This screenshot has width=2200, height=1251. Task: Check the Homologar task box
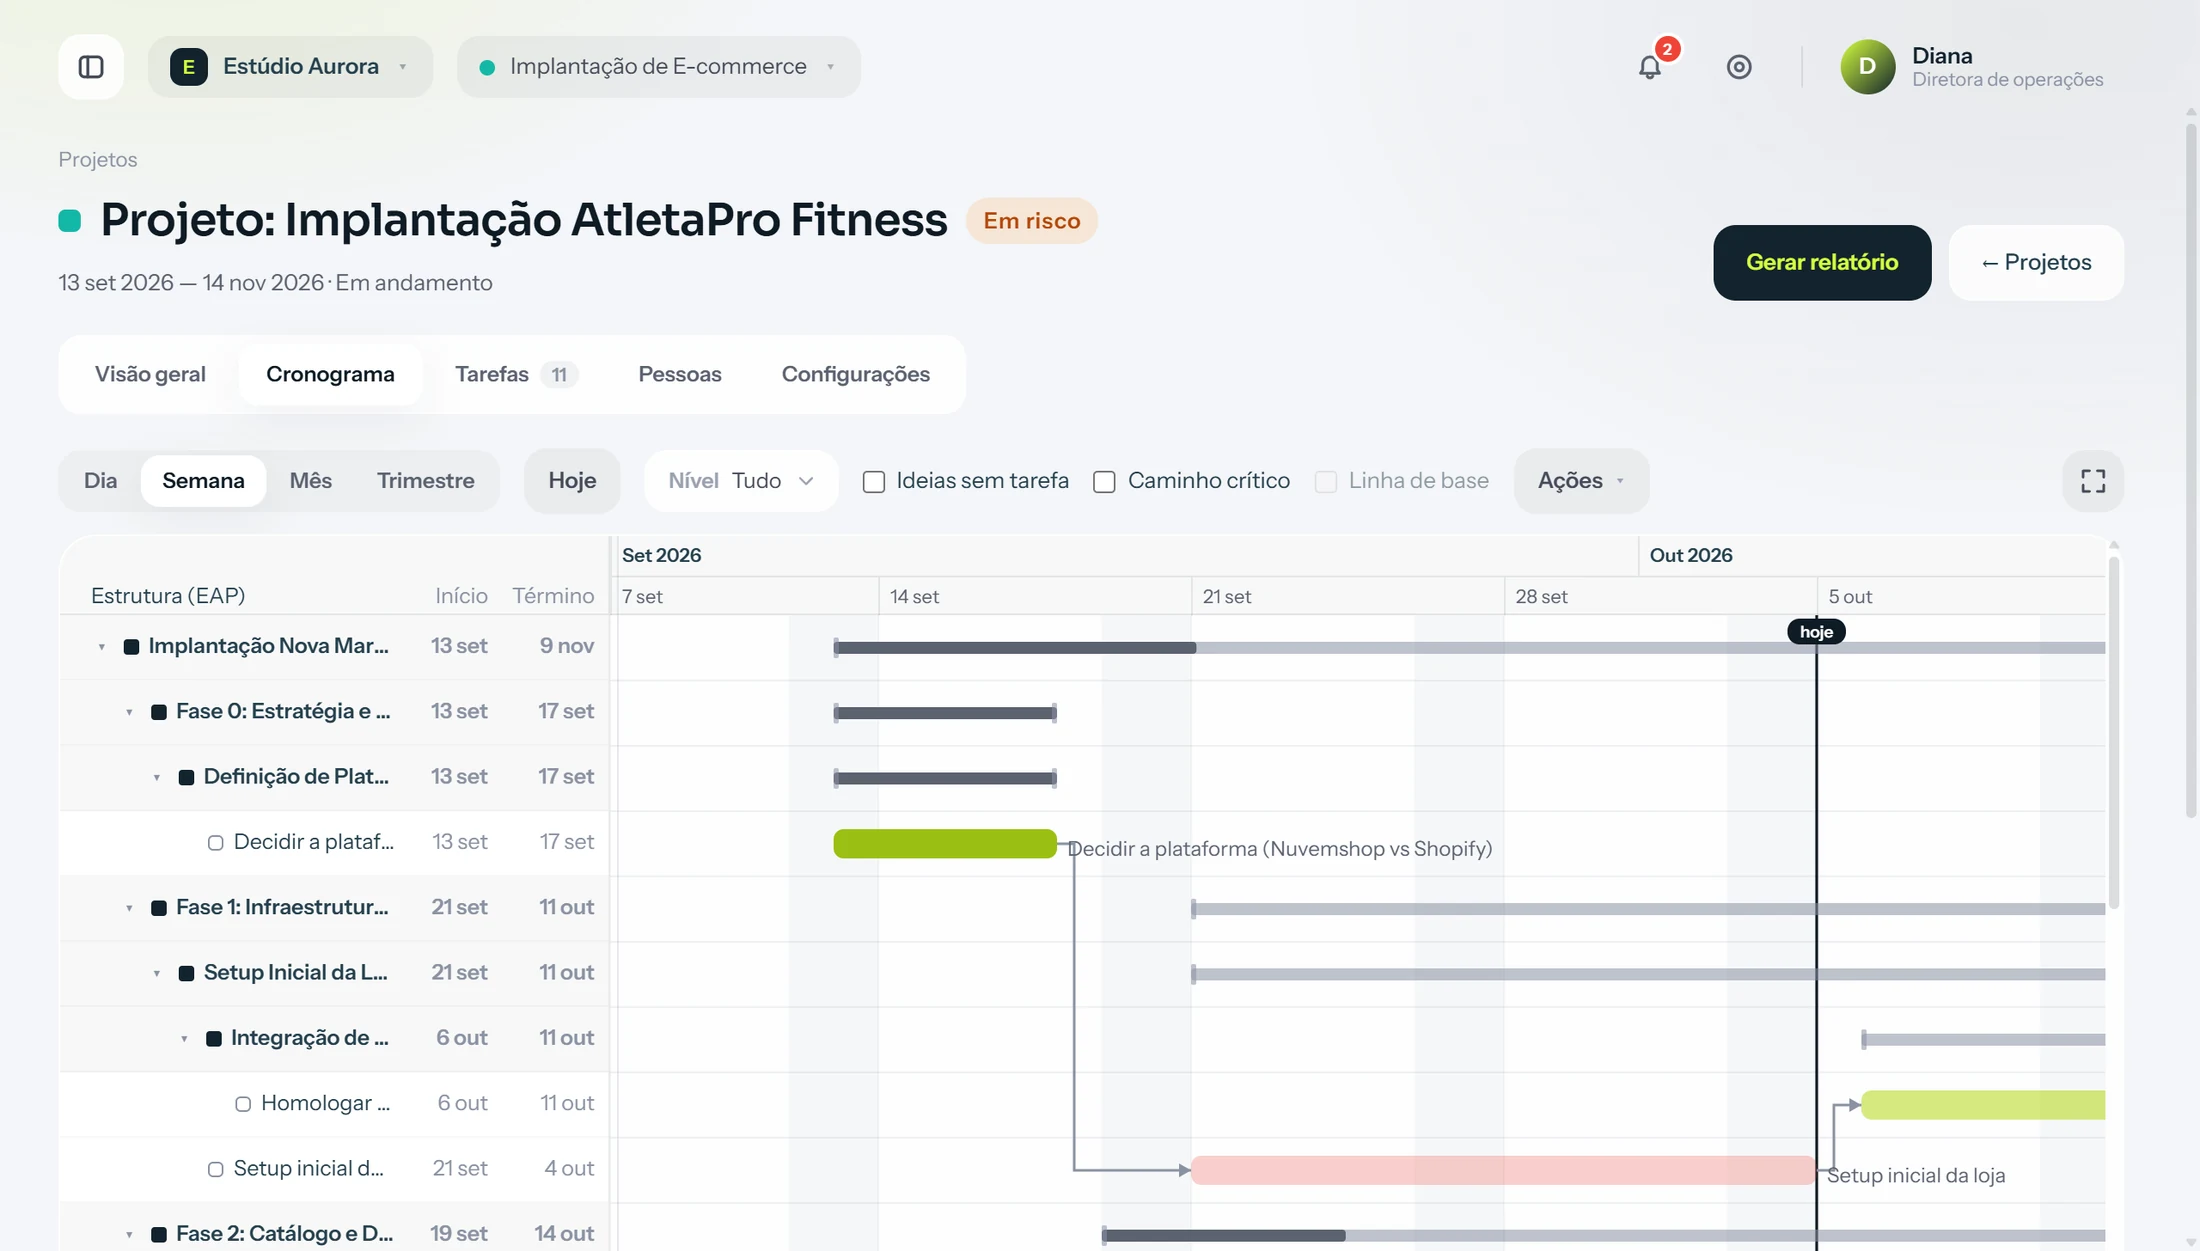pyautogui.click(x=243, y=1104)
